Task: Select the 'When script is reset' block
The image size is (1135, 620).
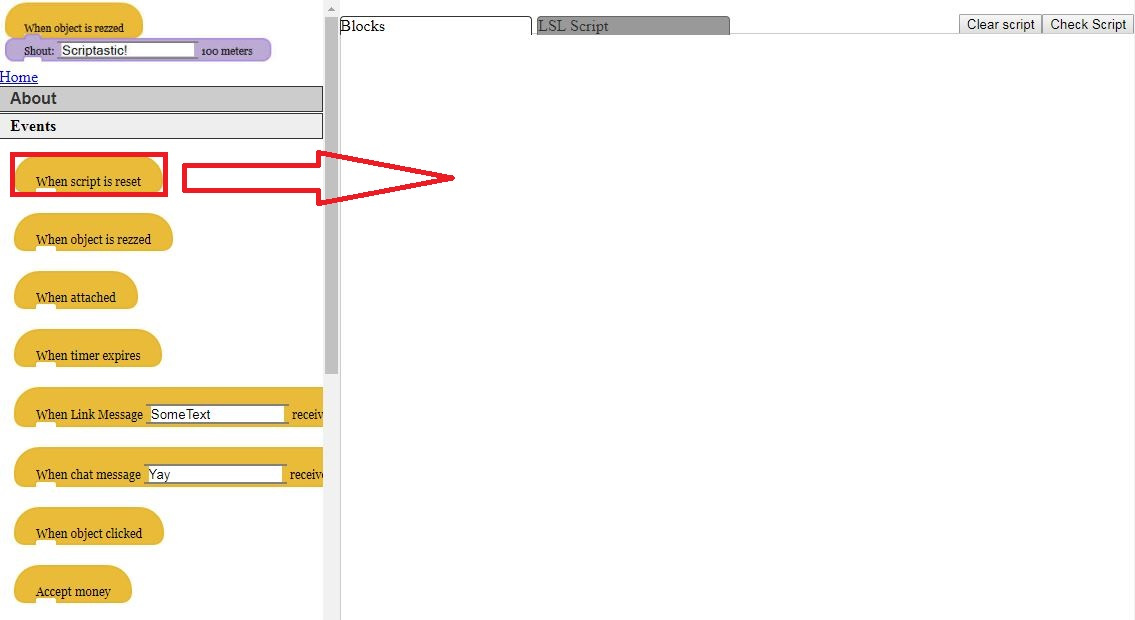Action: point(88,174)
